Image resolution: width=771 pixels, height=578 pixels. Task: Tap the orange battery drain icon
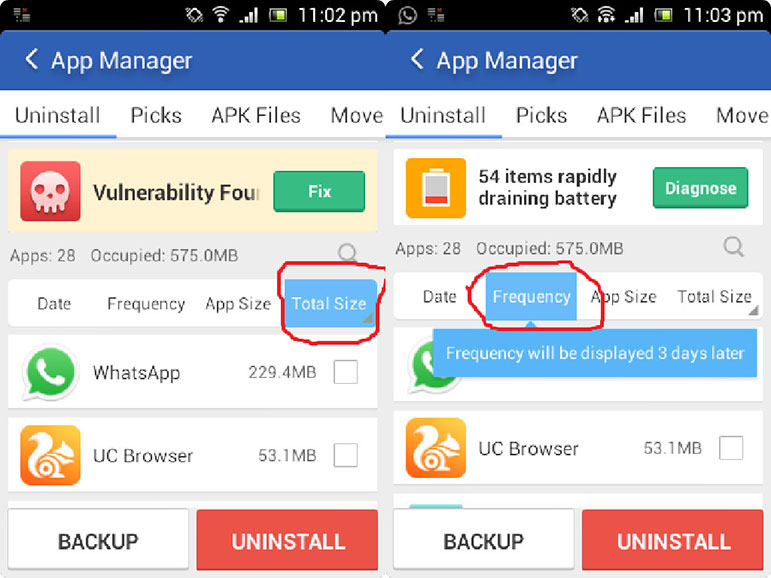click(x=436, y=188)
